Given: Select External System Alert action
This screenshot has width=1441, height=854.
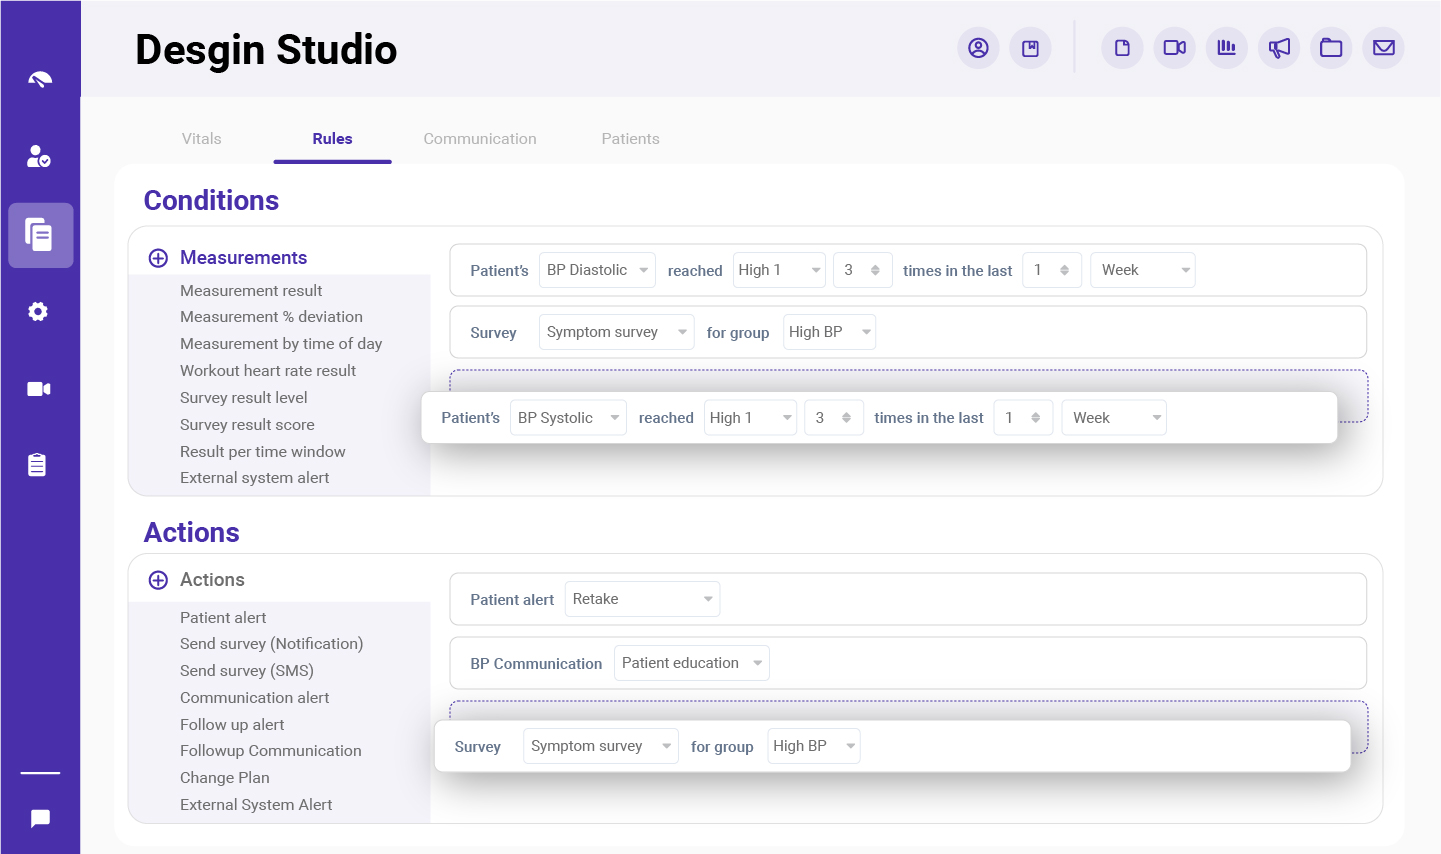Looking at the screenshot, I should tap(256, 805).
